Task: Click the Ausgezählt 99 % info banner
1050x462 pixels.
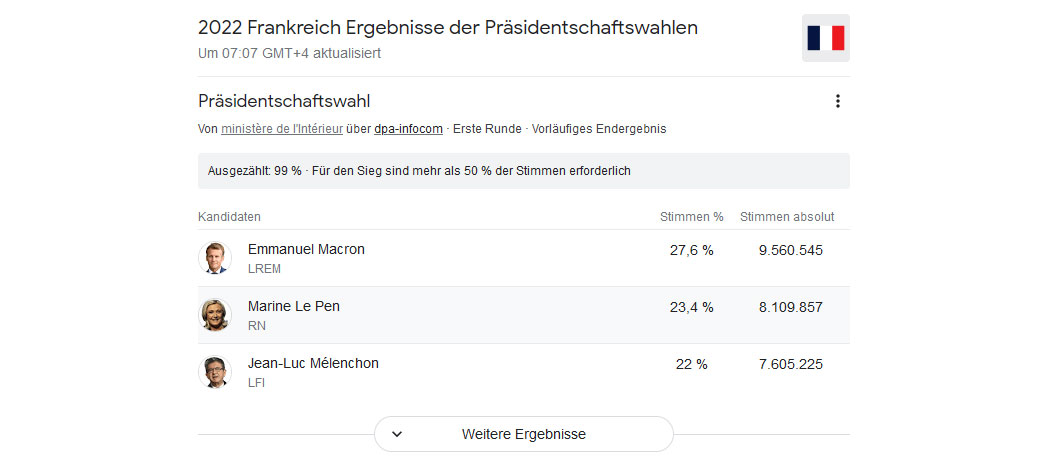Action: click(524, 171)
